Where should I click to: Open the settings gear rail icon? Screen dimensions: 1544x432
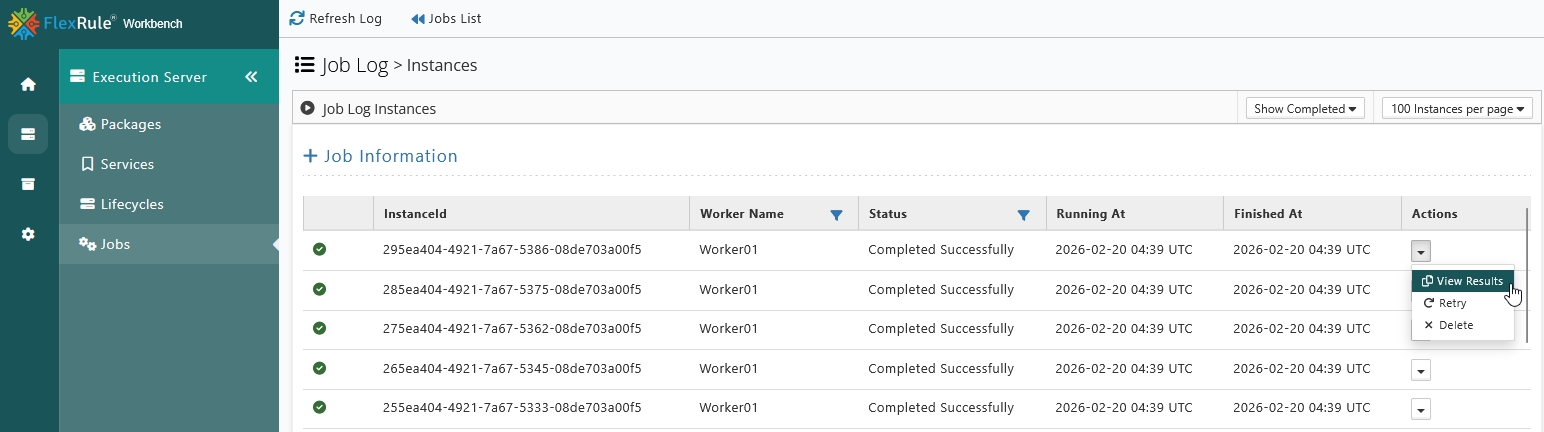tap(28, 234)
